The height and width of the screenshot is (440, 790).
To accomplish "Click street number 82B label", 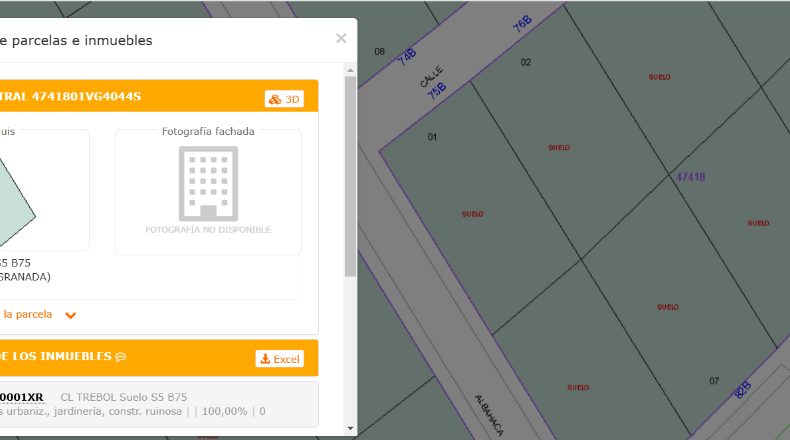I will 743,390.
